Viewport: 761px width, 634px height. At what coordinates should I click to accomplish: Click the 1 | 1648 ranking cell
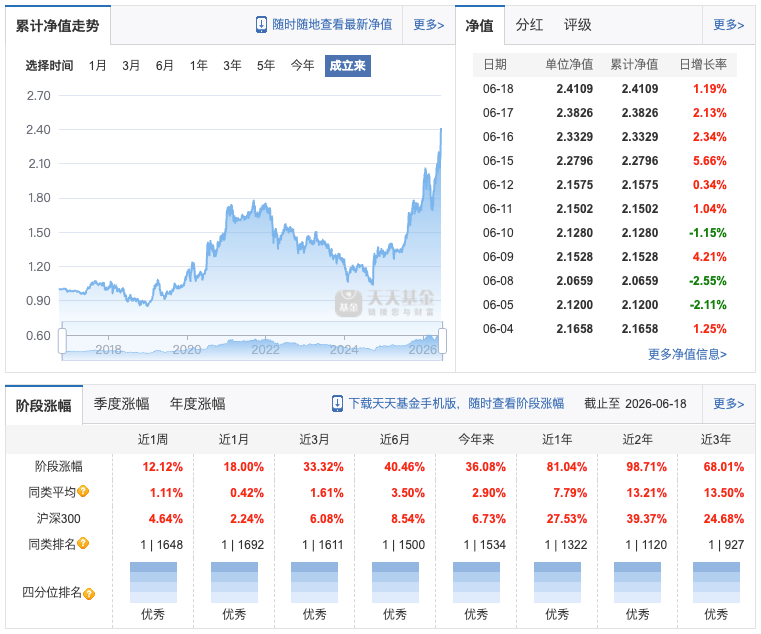click(x=162, y=545)
